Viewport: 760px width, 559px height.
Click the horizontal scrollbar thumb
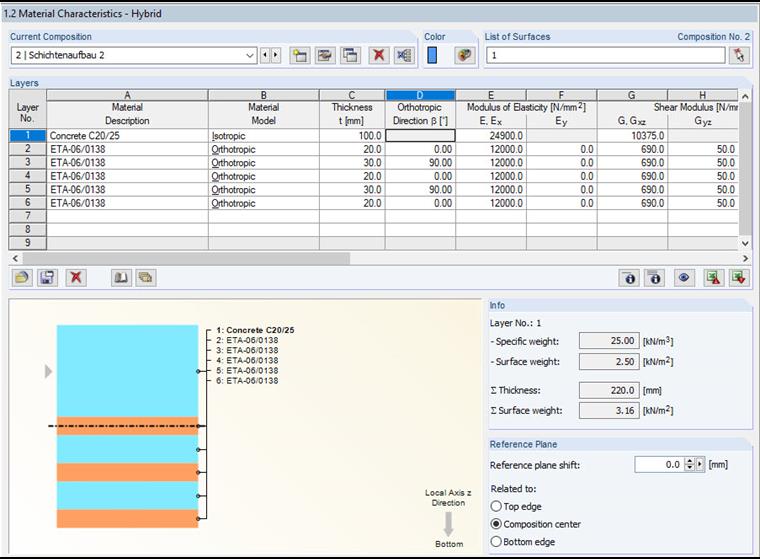click(187, 258)
